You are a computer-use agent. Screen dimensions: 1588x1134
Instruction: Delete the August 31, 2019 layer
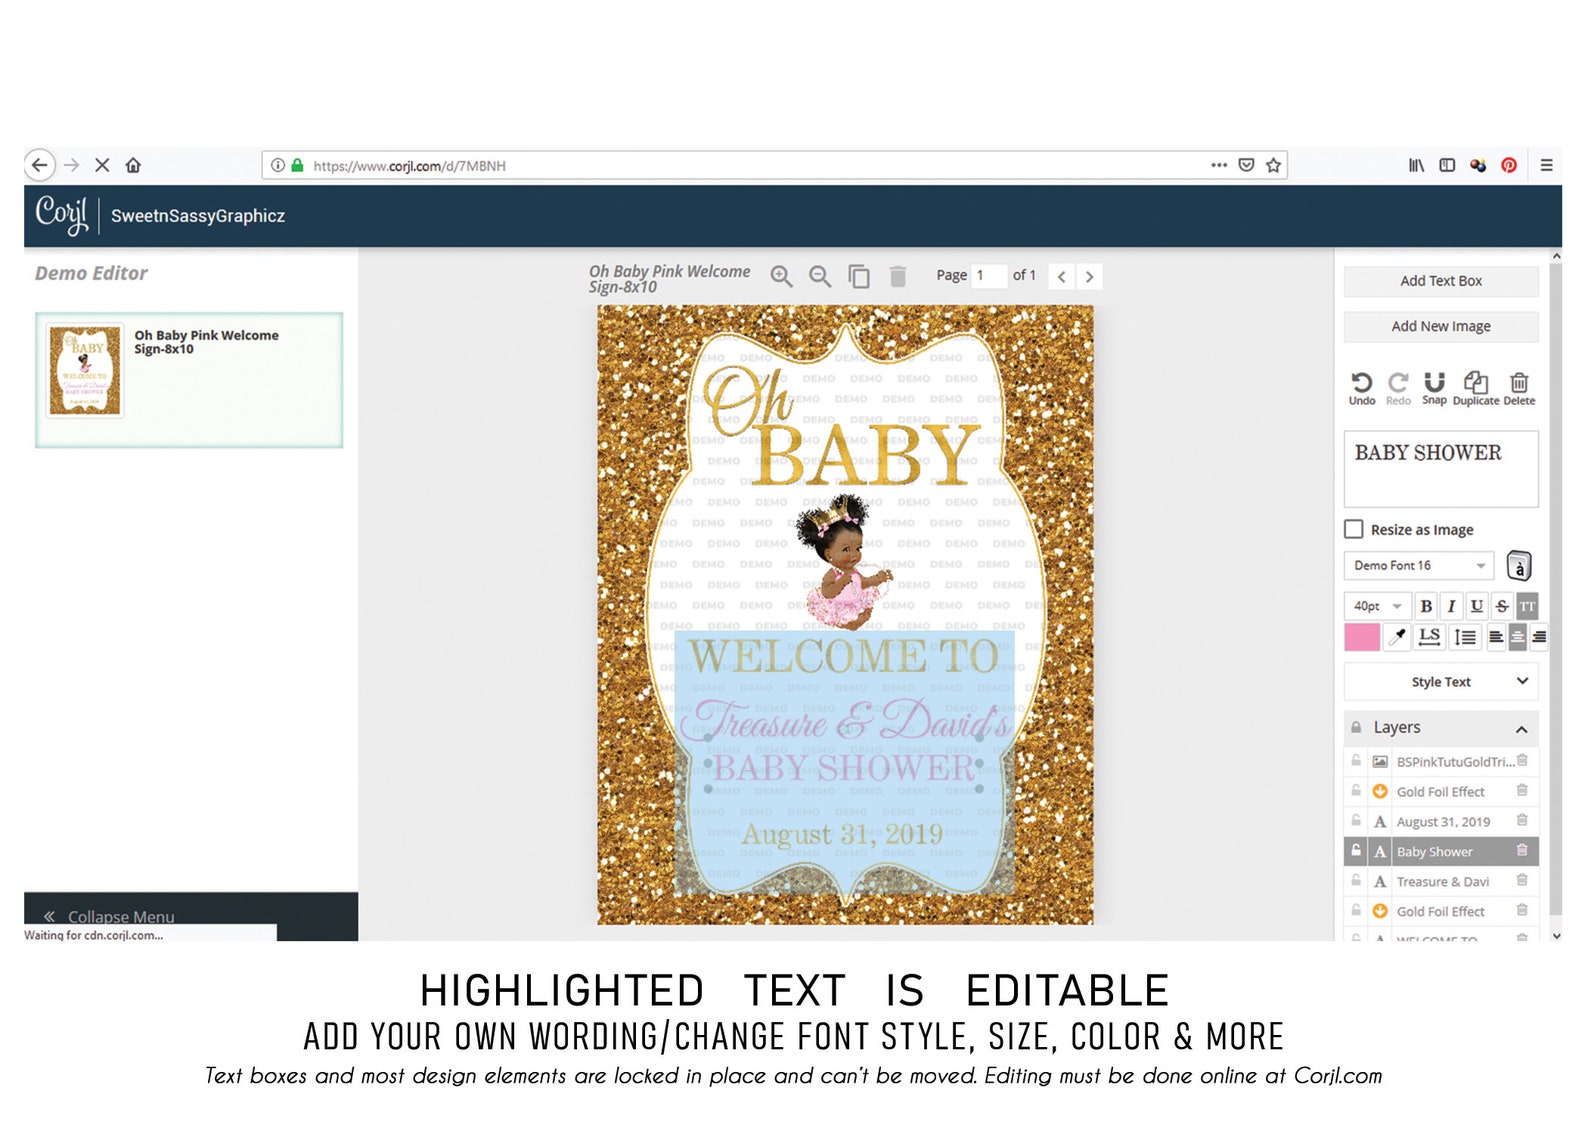pyautogui.click(x=1522, y=820)
